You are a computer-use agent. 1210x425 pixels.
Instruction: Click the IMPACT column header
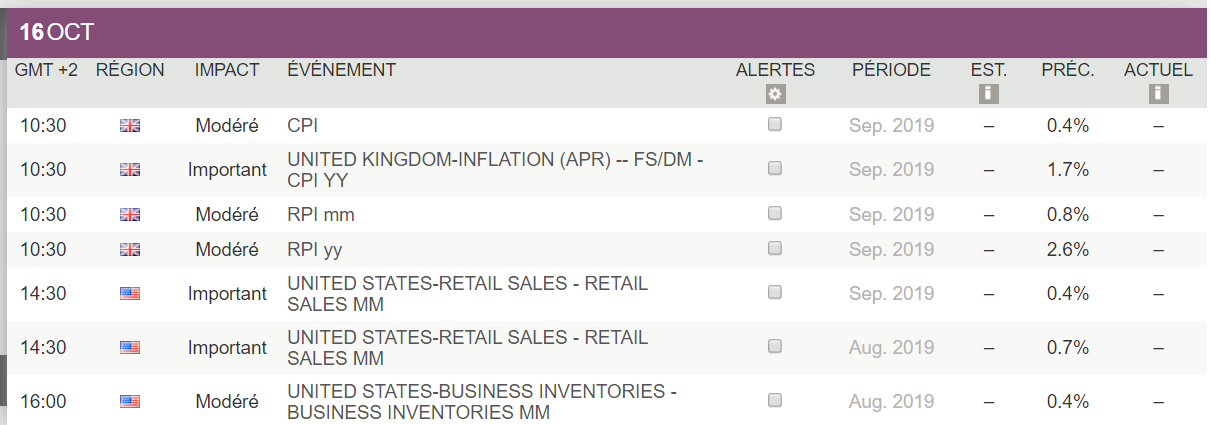[x=227, y=70]
